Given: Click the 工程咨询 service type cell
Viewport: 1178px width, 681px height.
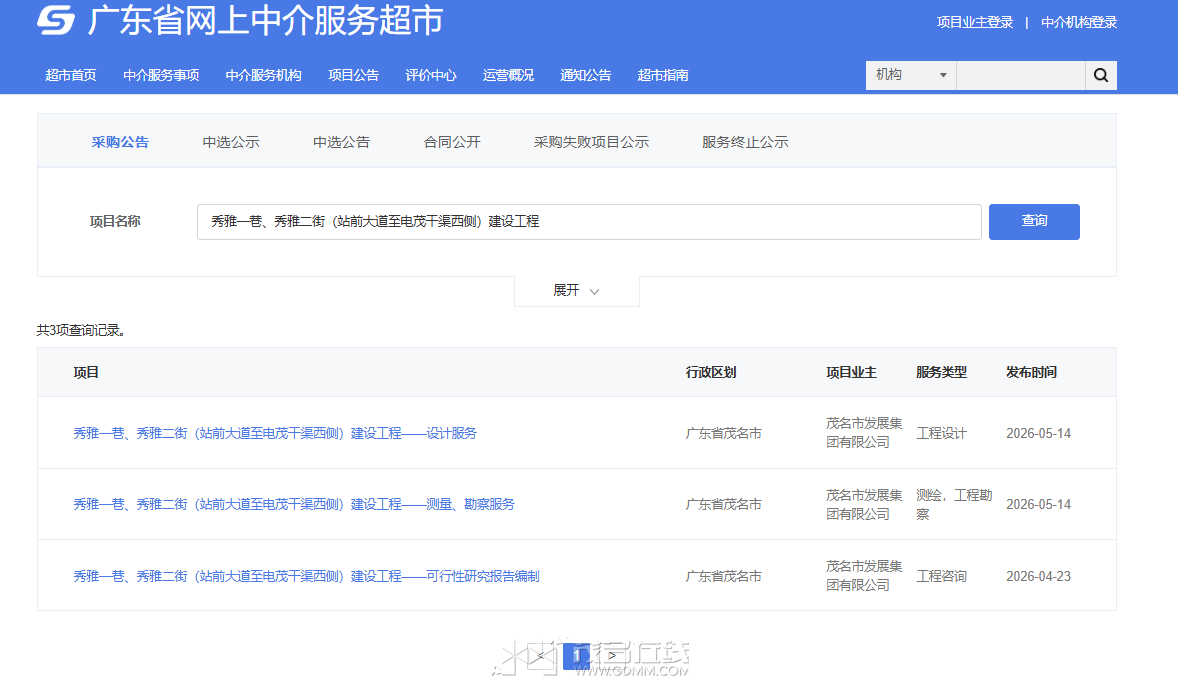Looking at the screenshot, I should [x=941, y=577].
